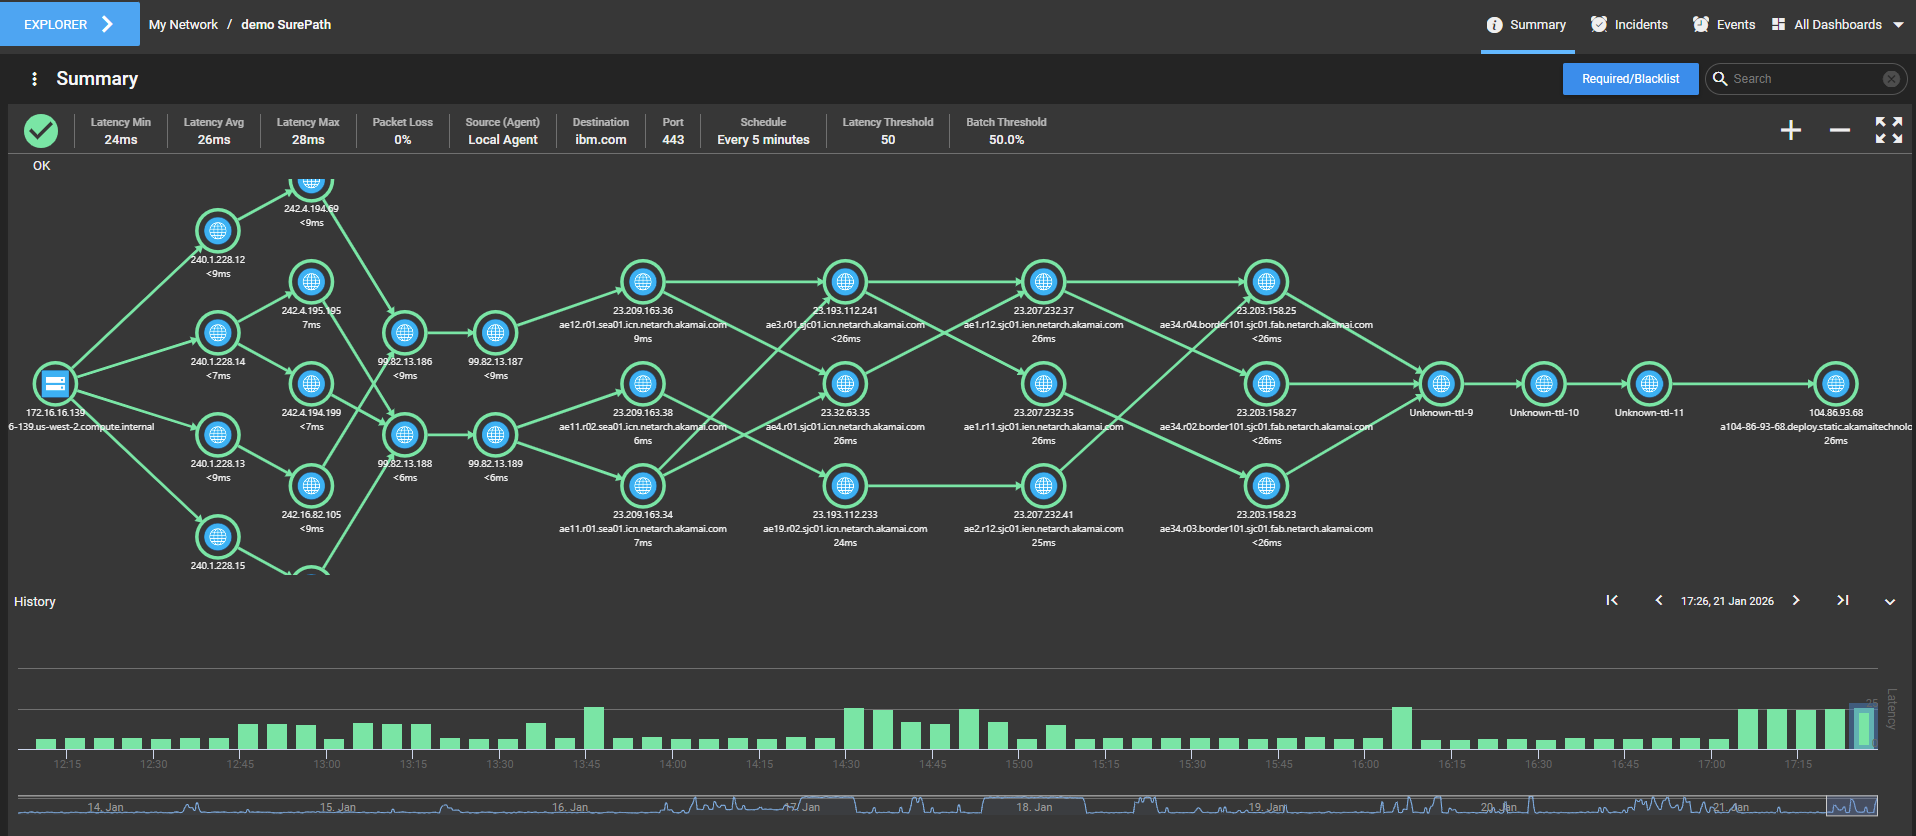
Task: Go to the next history timestamp
Action: pyautogui.click(x=1796, y=600)
